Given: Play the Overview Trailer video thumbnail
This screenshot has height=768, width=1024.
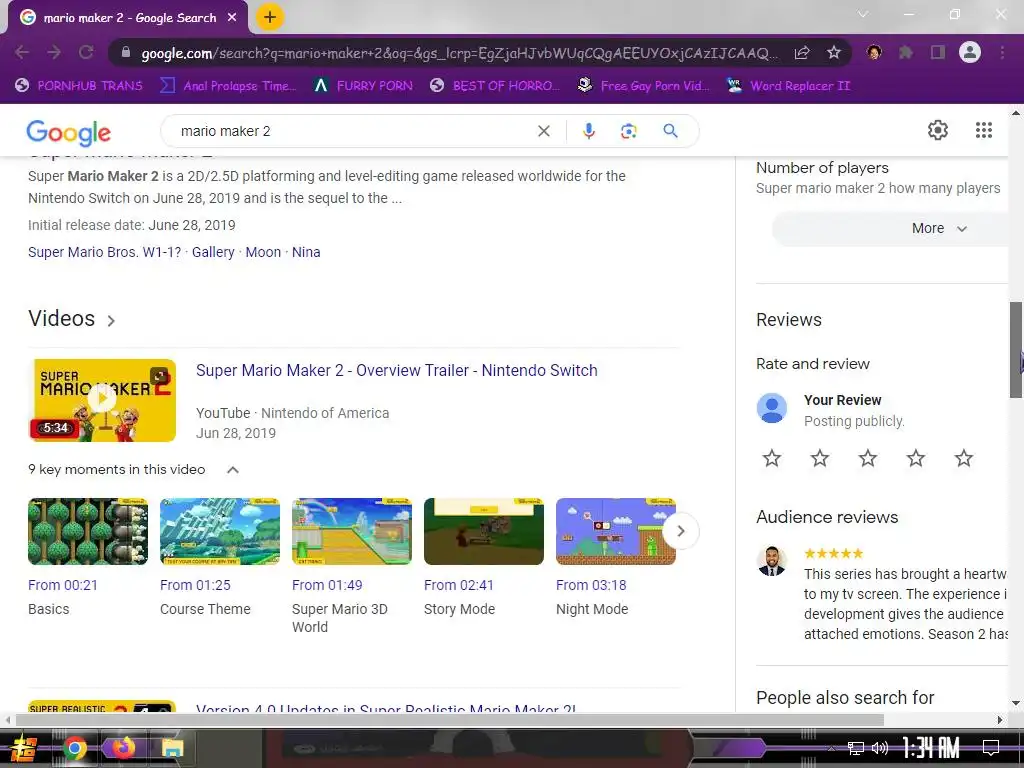Looking at the screenshot, I should pos(103,400).
